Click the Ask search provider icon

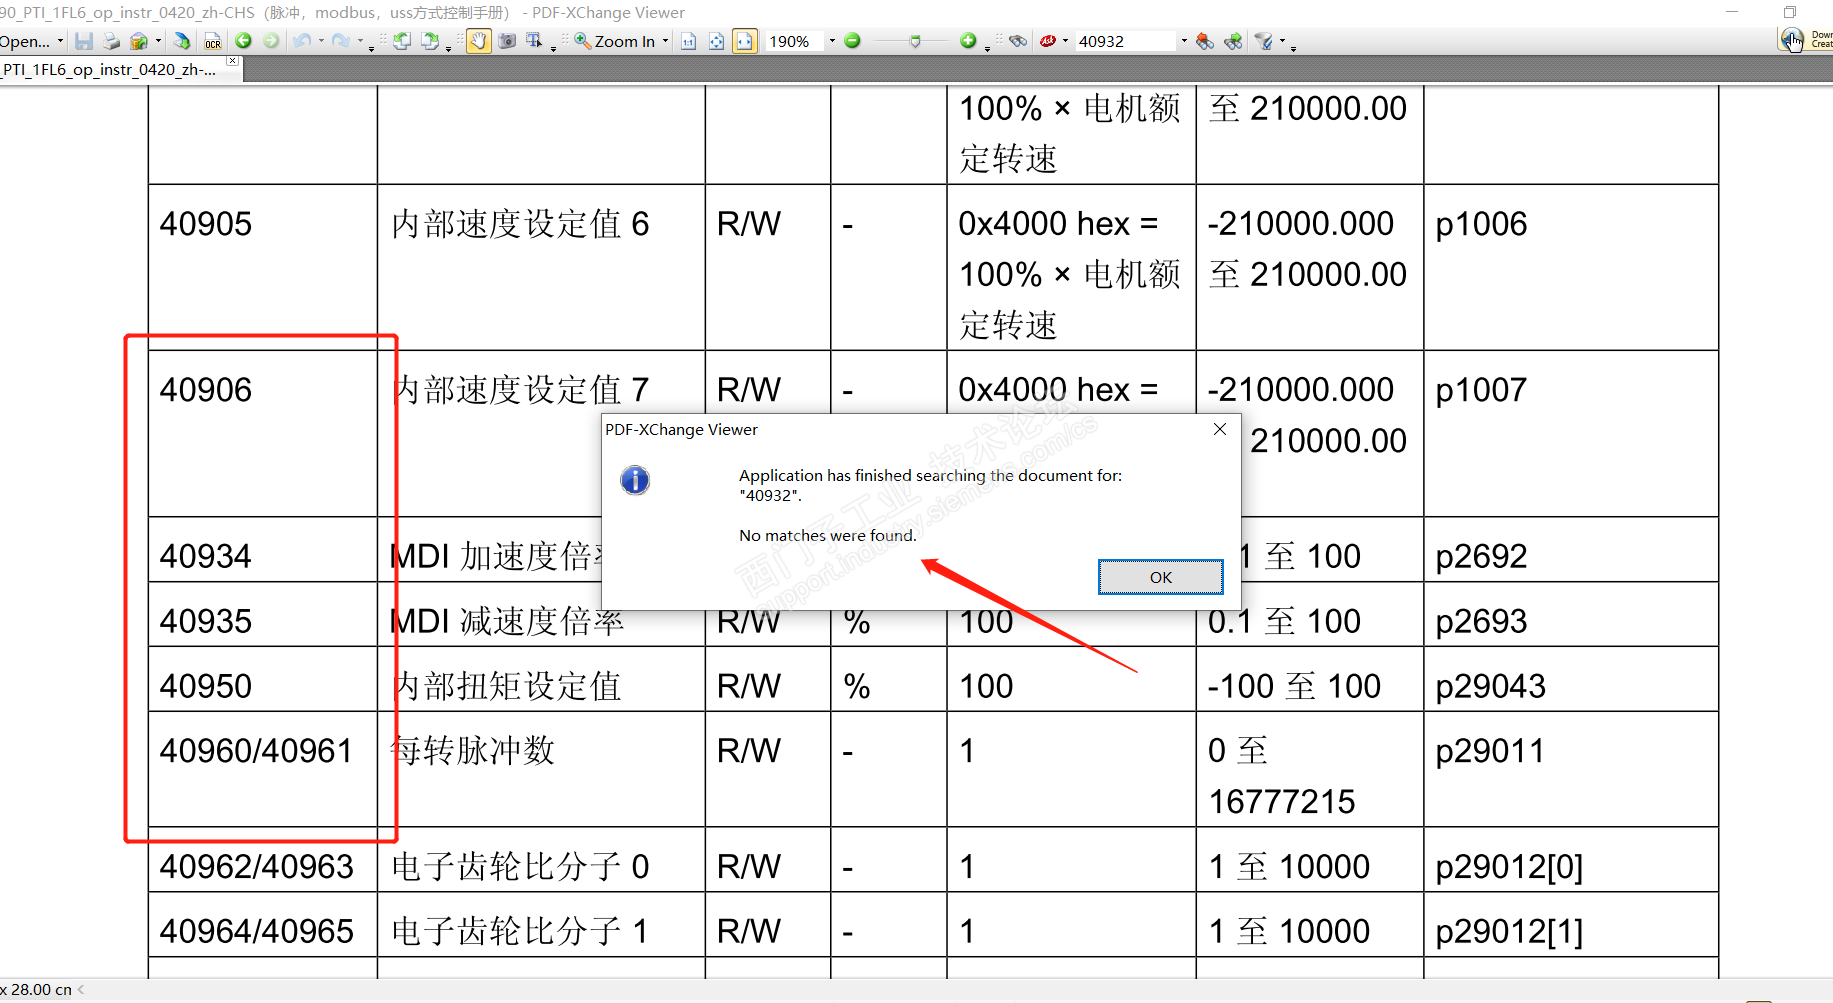pyautogui.click(x=1048, y=41)
